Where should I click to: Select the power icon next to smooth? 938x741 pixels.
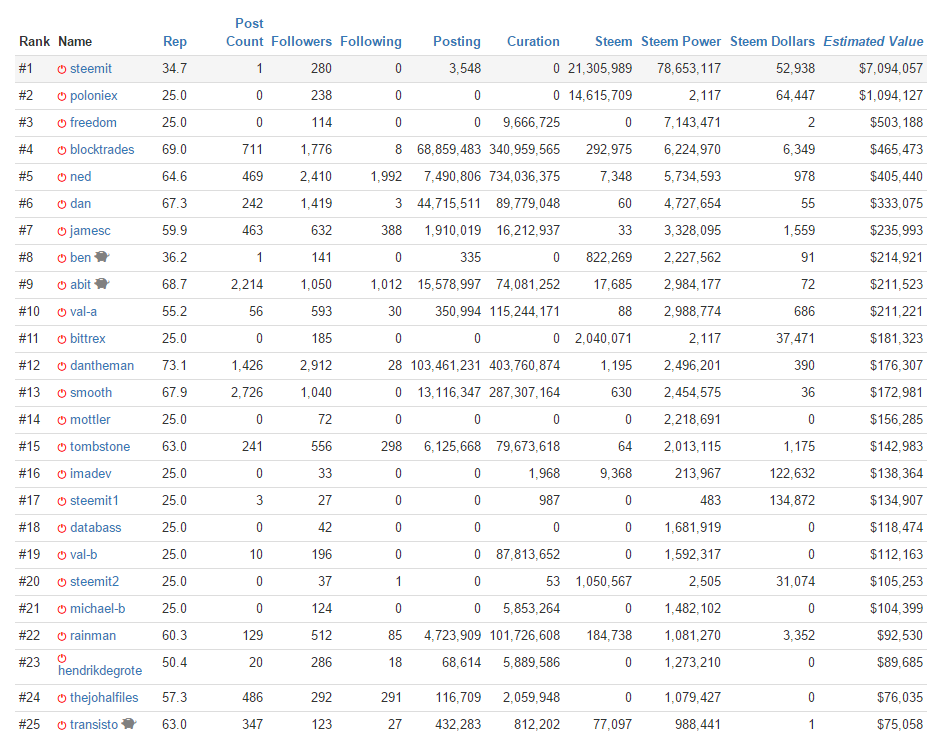tap(62, 393)
